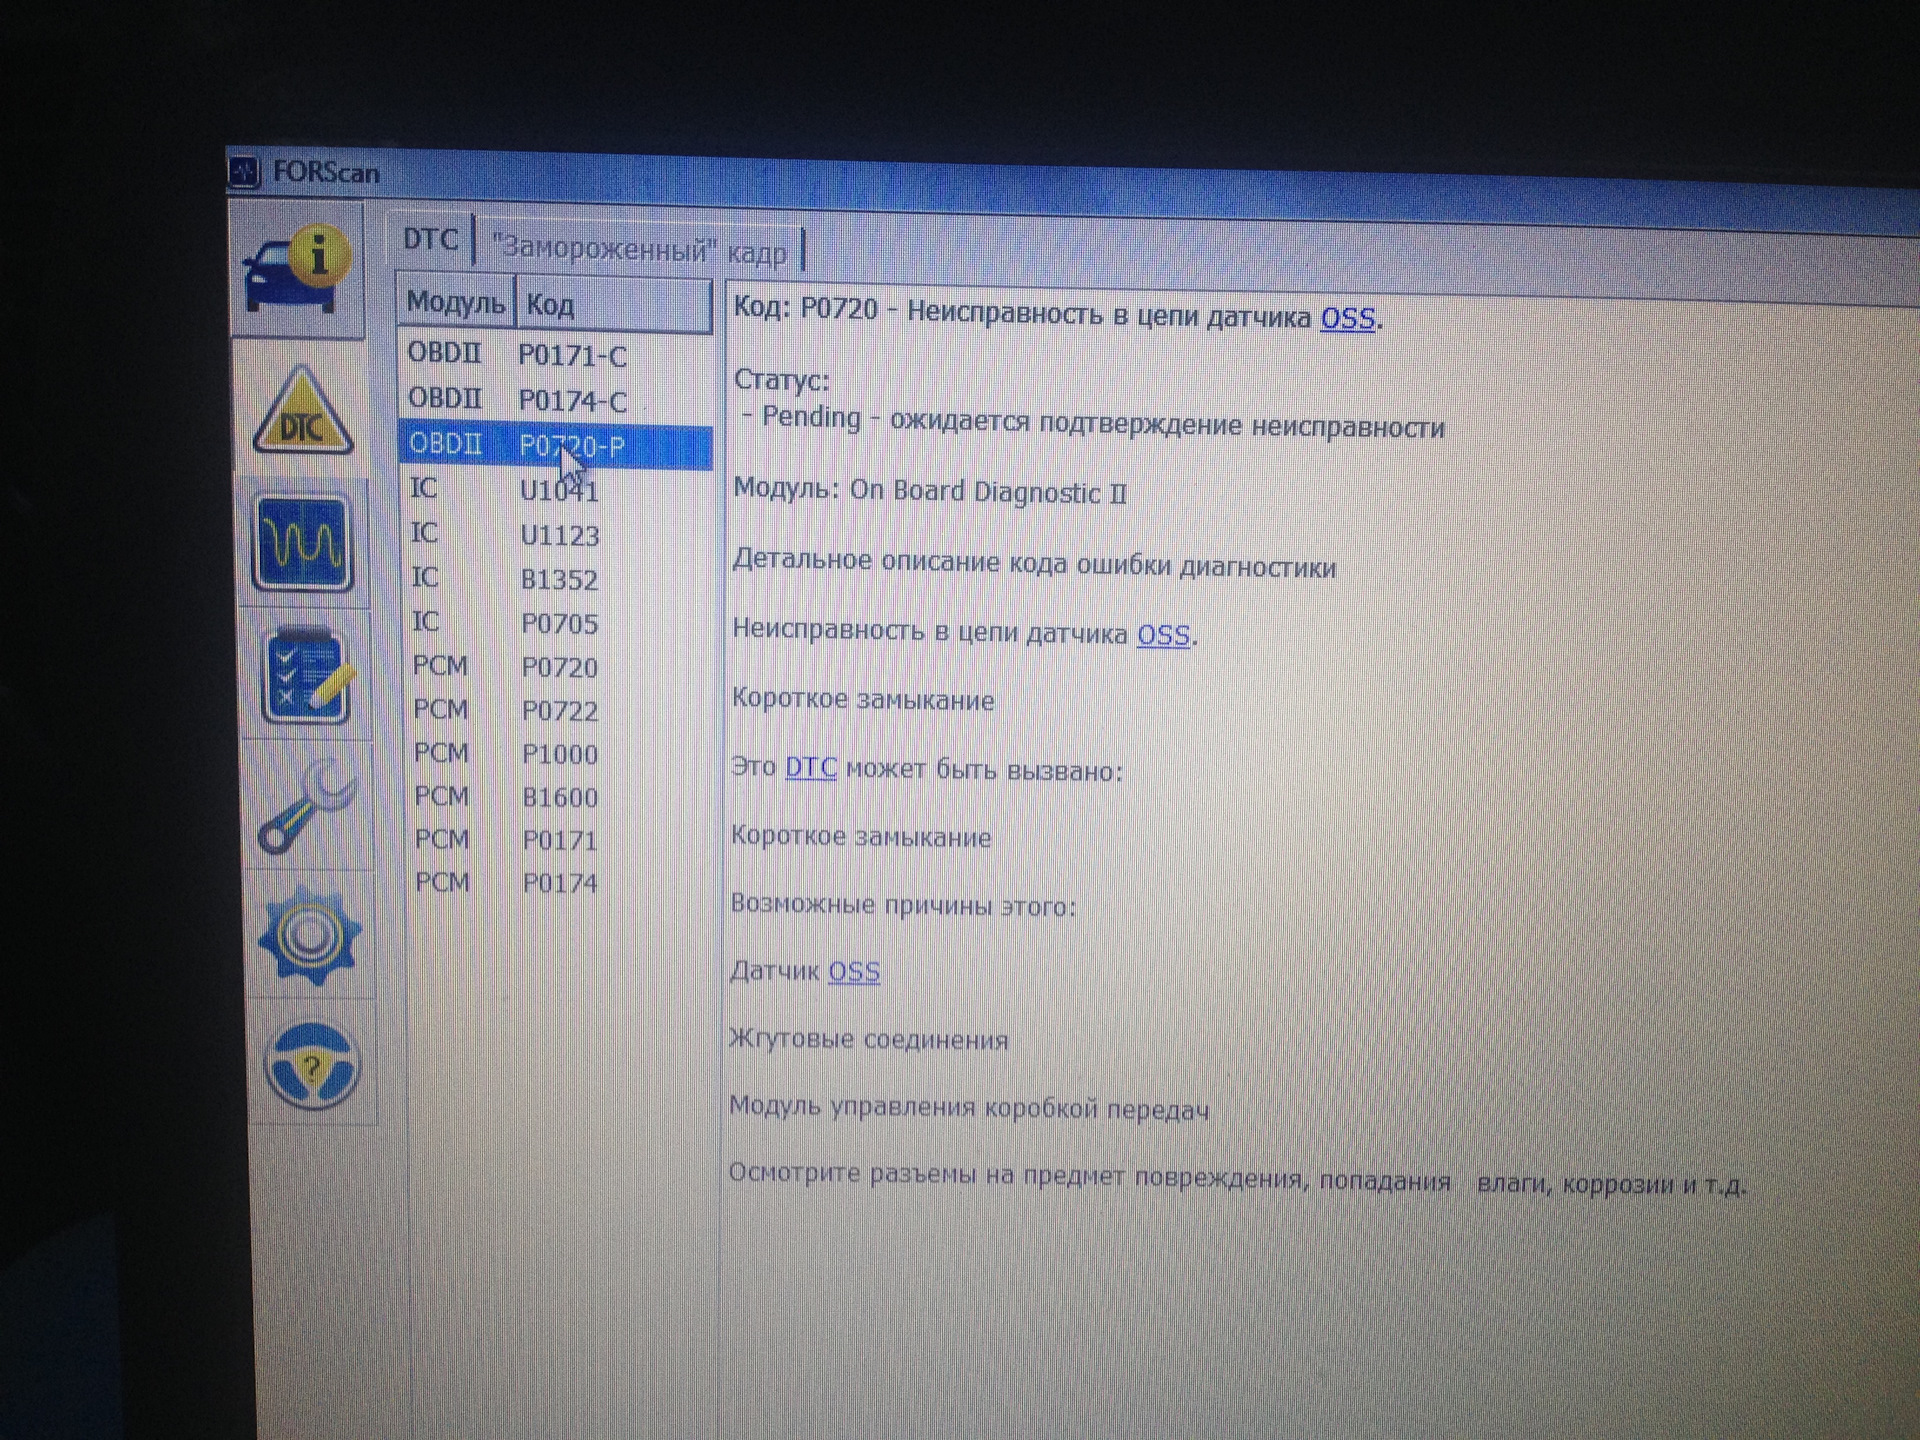
Task: Open the wrench service functions icon
Action: [x=307, y=806]
